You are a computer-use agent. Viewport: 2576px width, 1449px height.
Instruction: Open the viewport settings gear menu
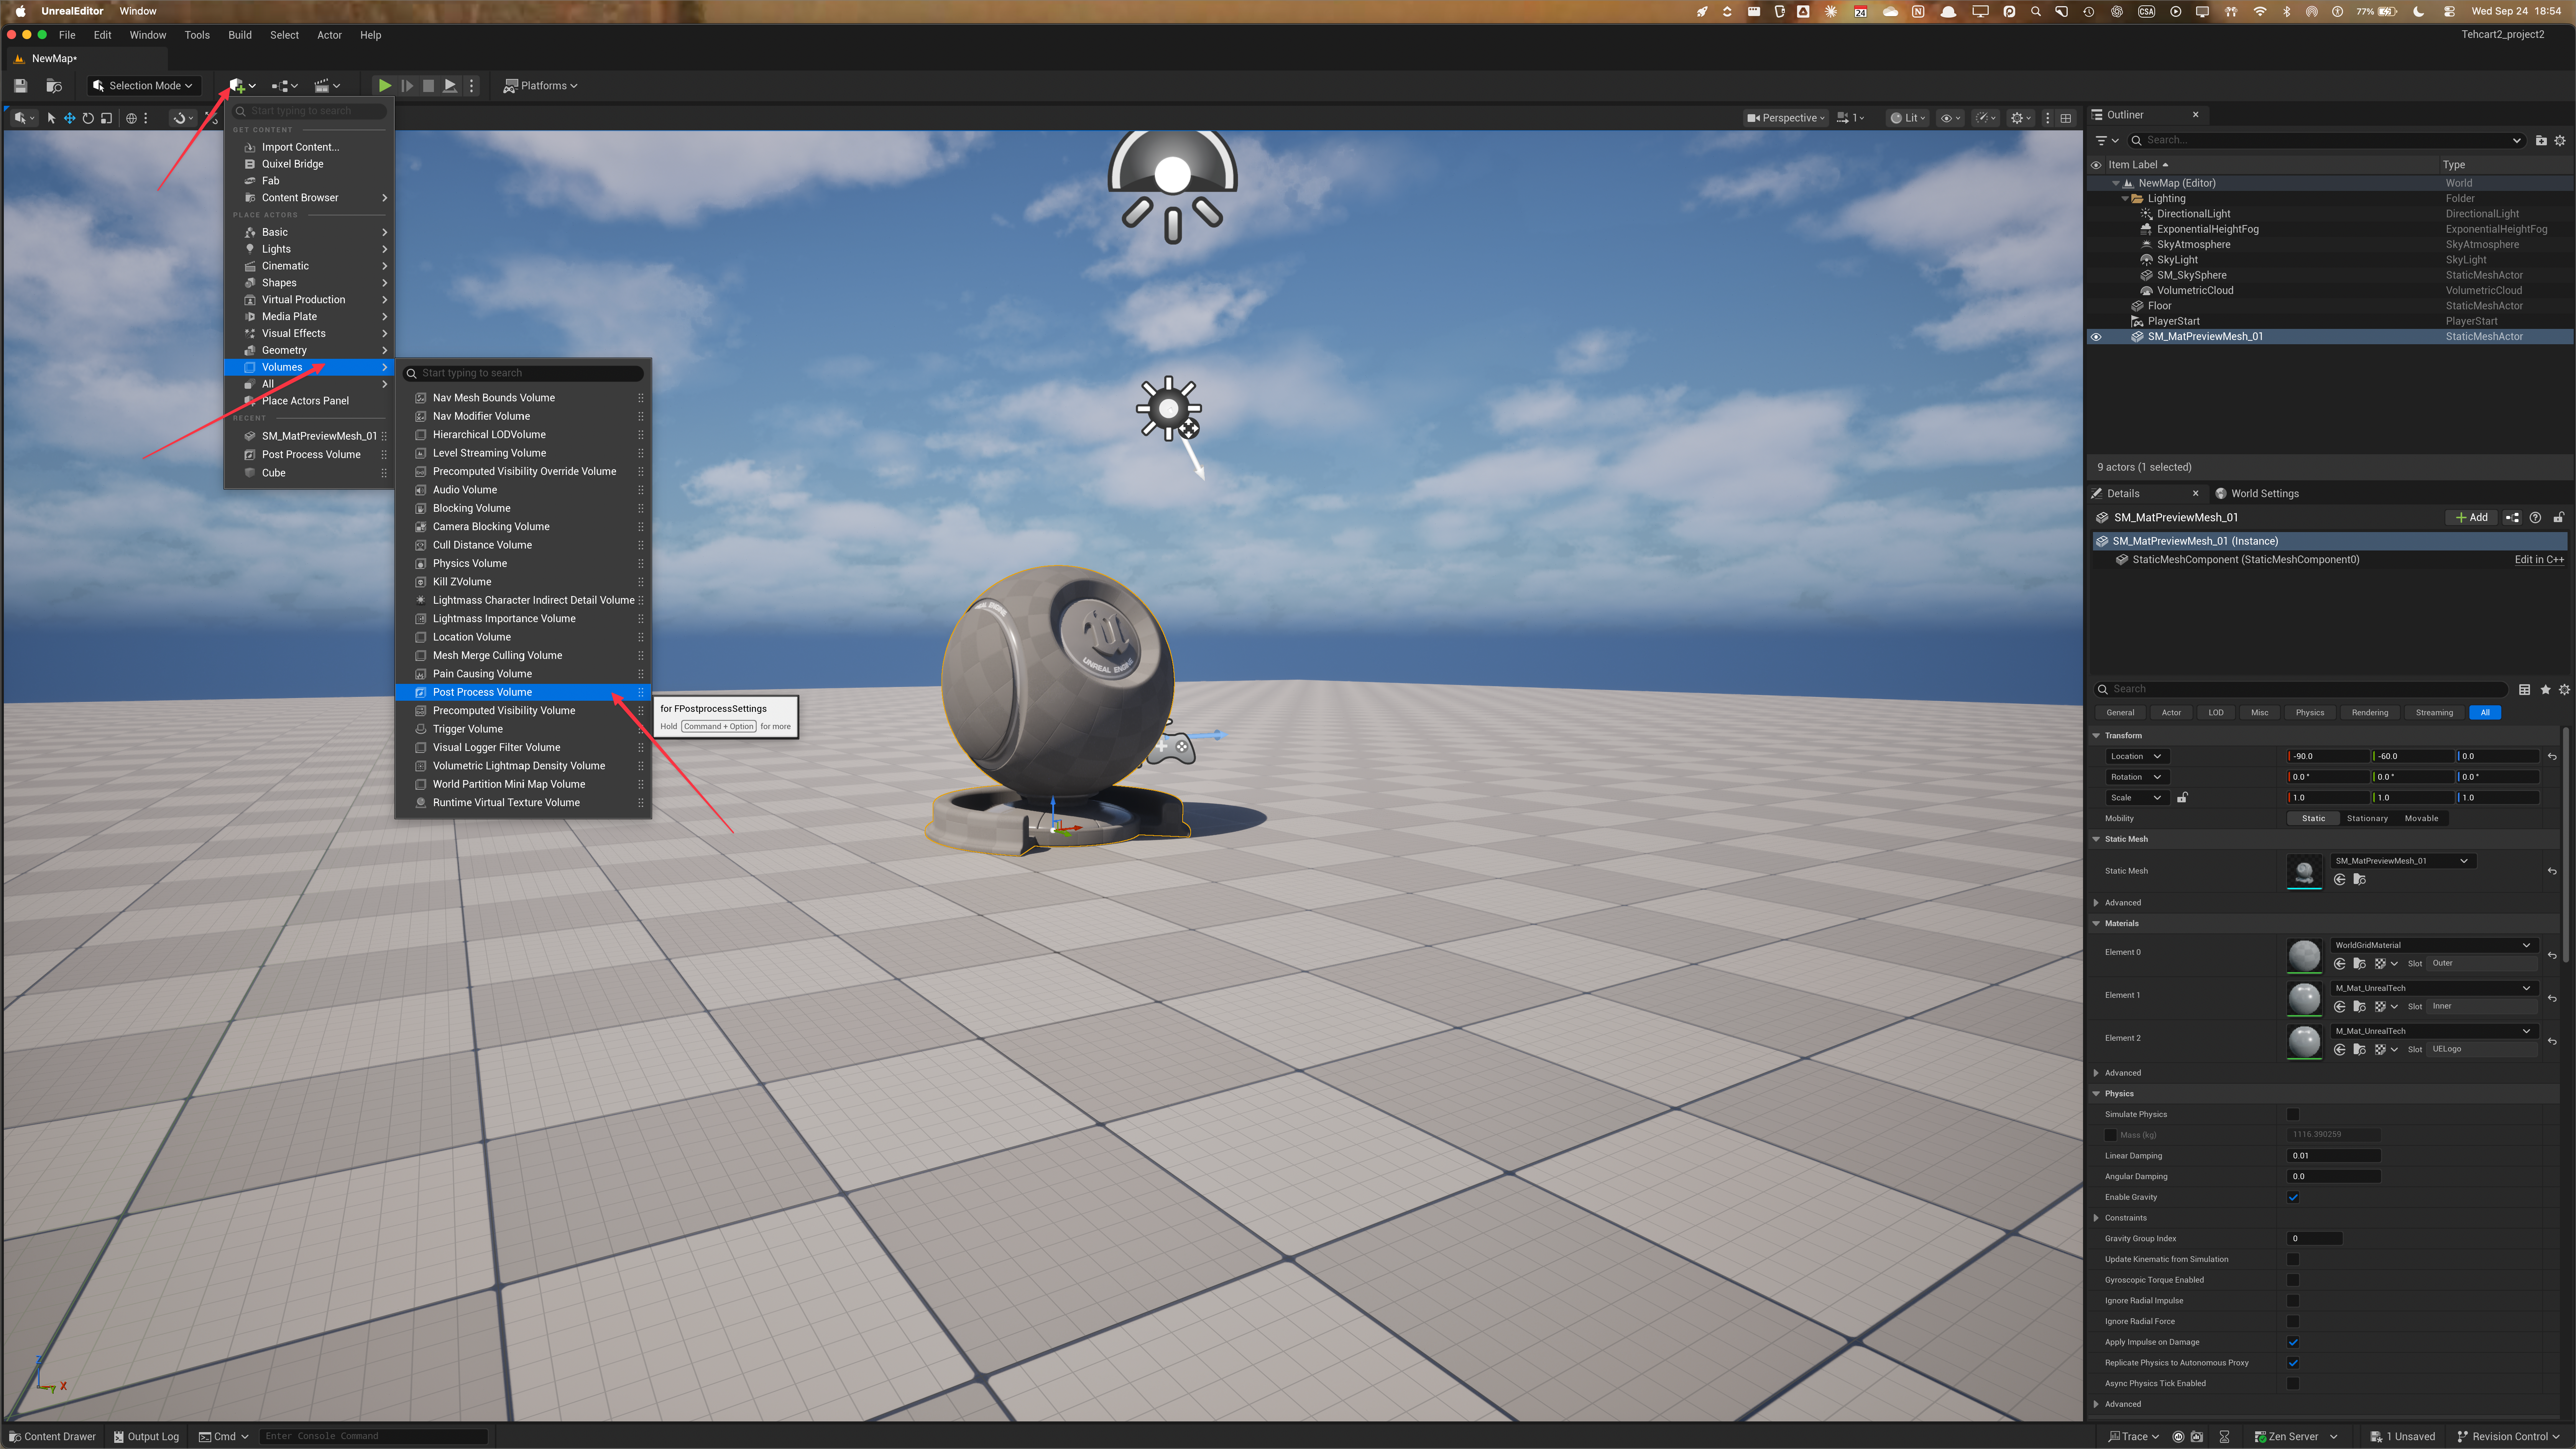2020,118
